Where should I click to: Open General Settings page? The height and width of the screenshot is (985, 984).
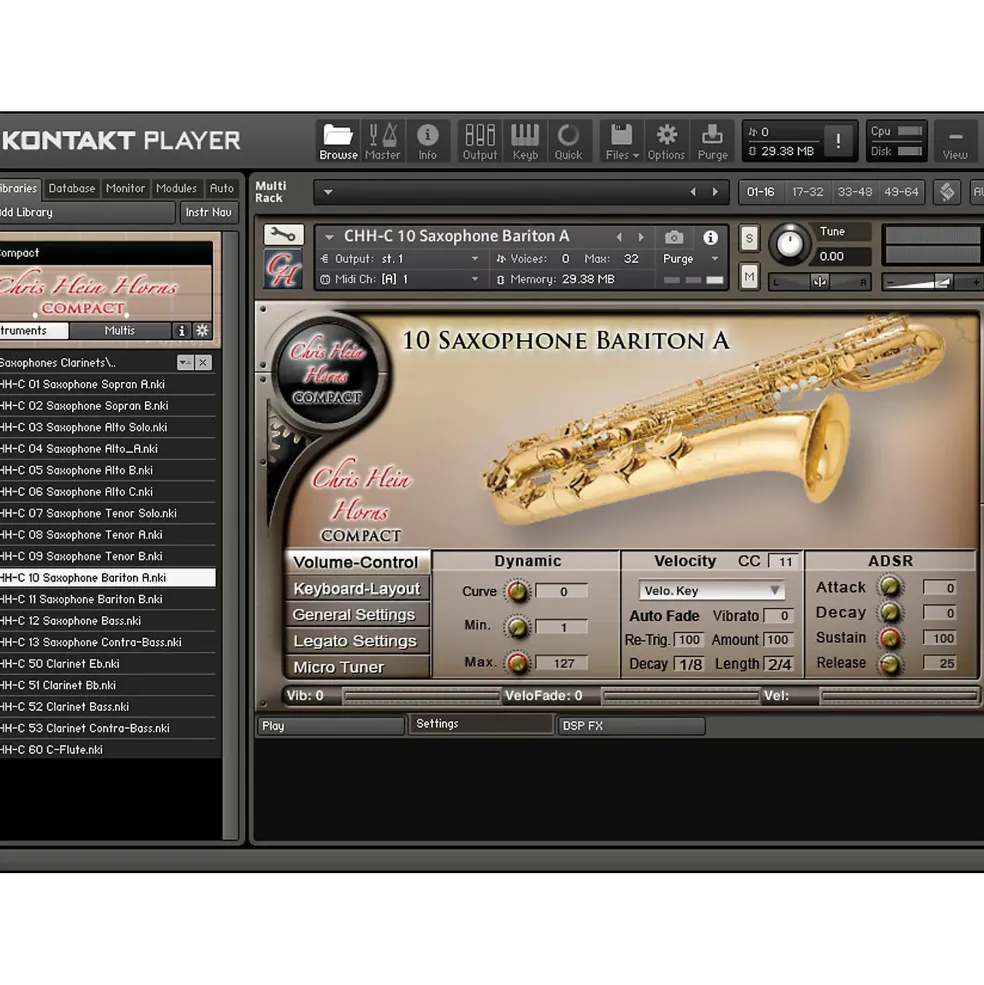click(357, 615)
